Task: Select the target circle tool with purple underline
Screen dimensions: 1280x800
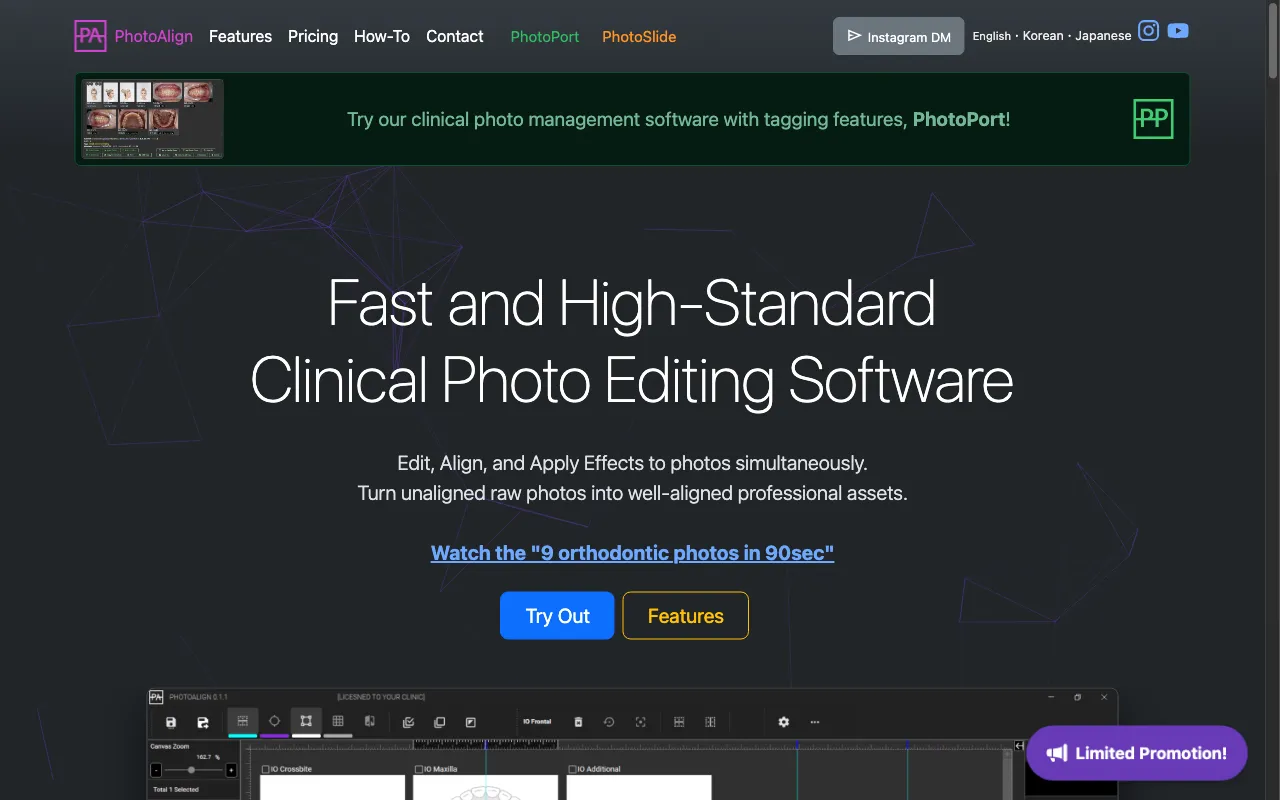Action: pyautogui.click(x=274, y=721)
